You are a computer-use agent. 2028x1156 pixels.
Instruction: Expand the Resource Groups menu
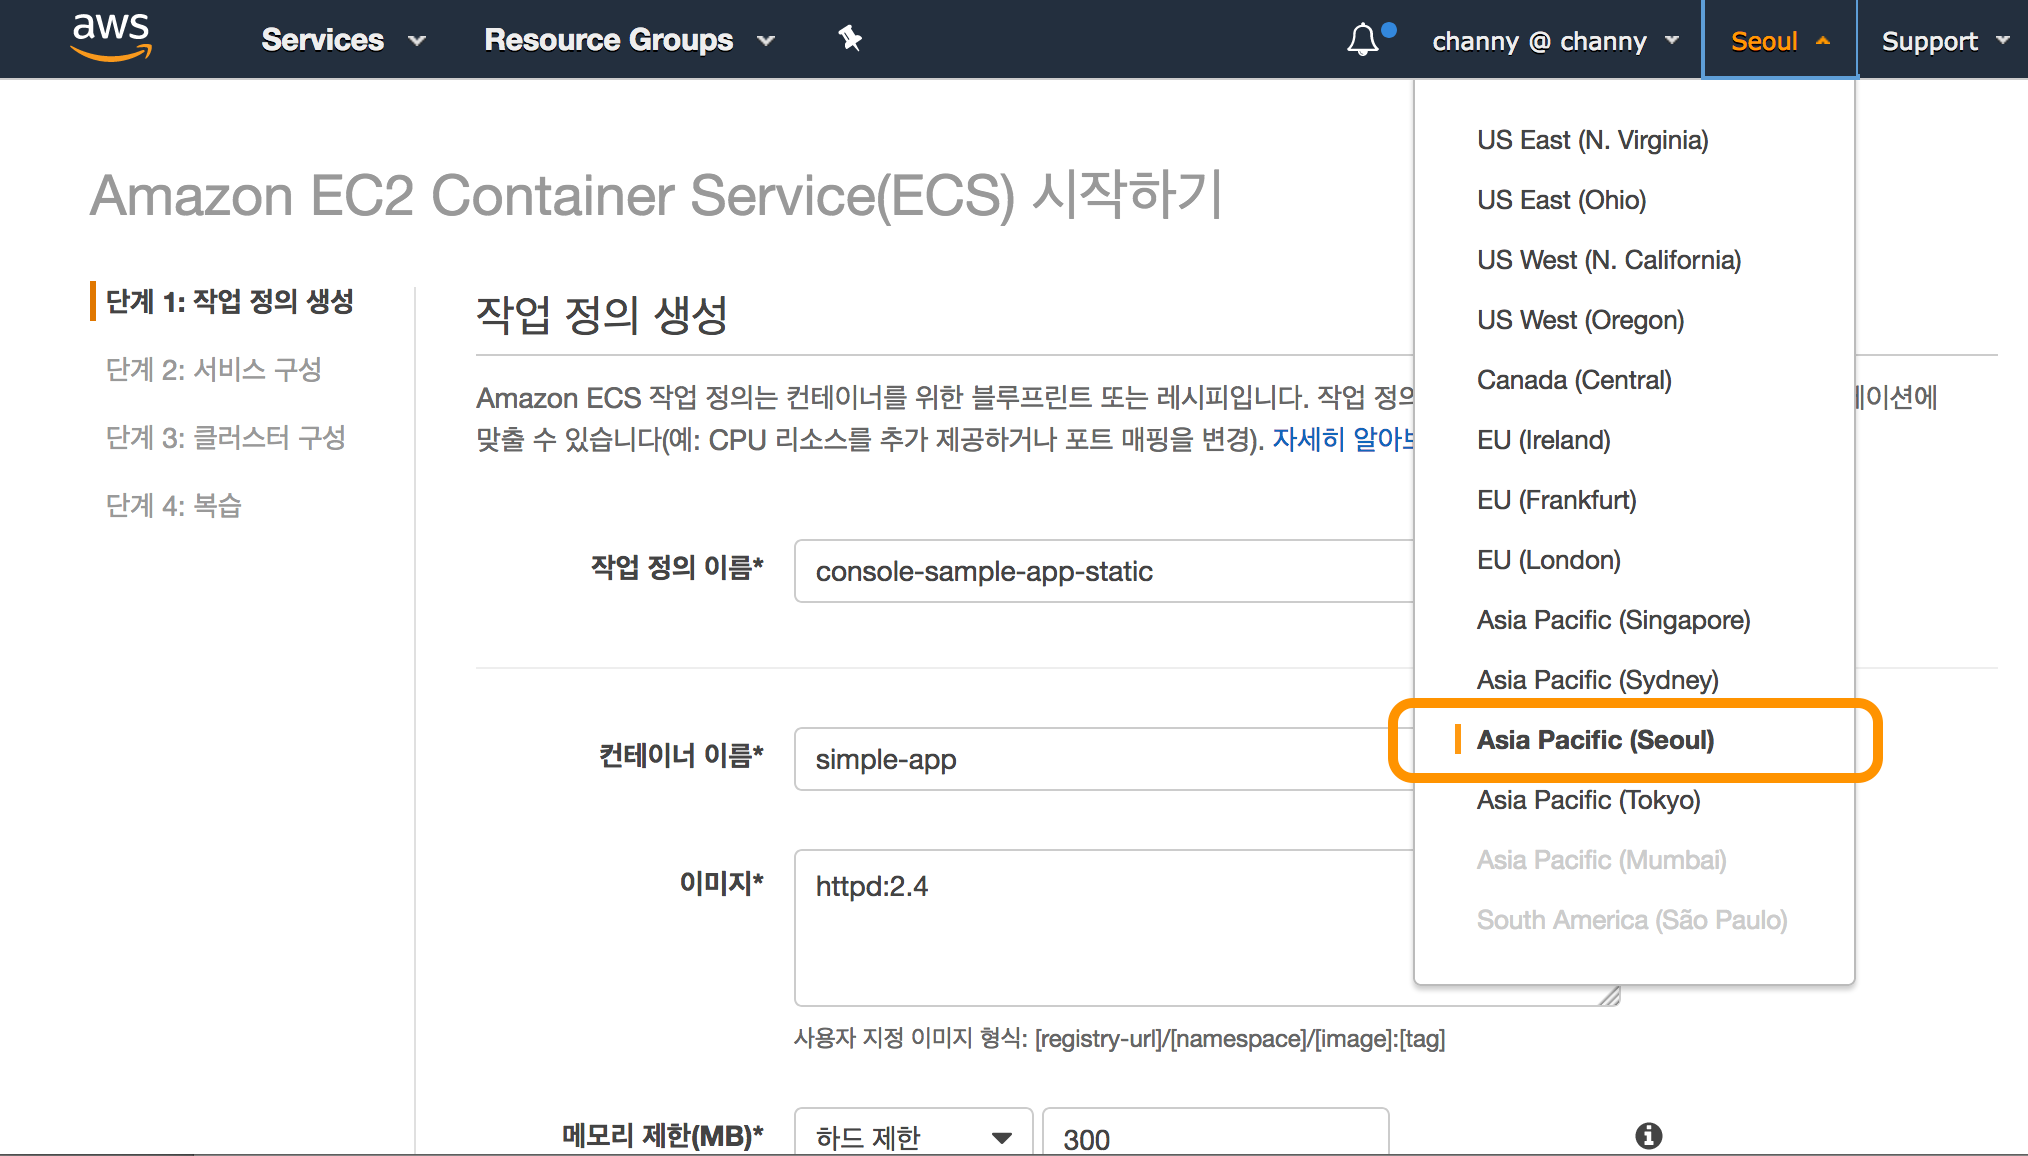pos(629,40)
